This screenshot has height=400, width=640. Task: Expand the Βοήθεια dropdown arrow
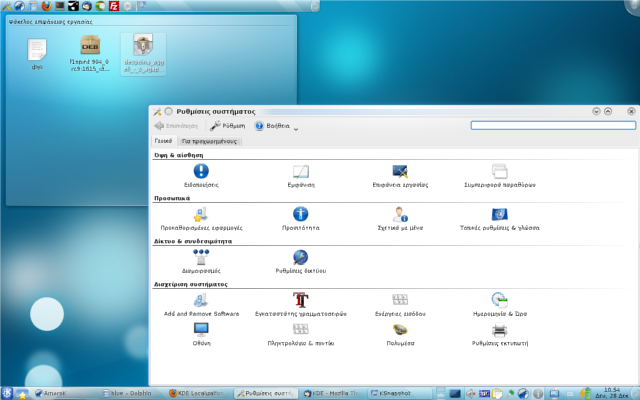tap(296, 128)
